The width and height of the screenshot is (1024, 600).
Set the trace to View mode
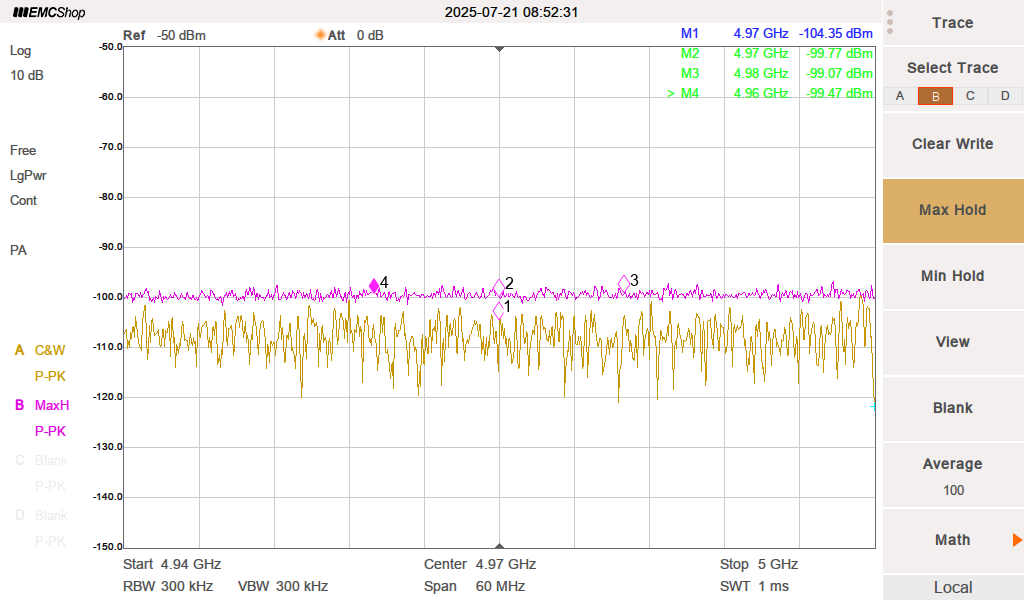(952, 342)
